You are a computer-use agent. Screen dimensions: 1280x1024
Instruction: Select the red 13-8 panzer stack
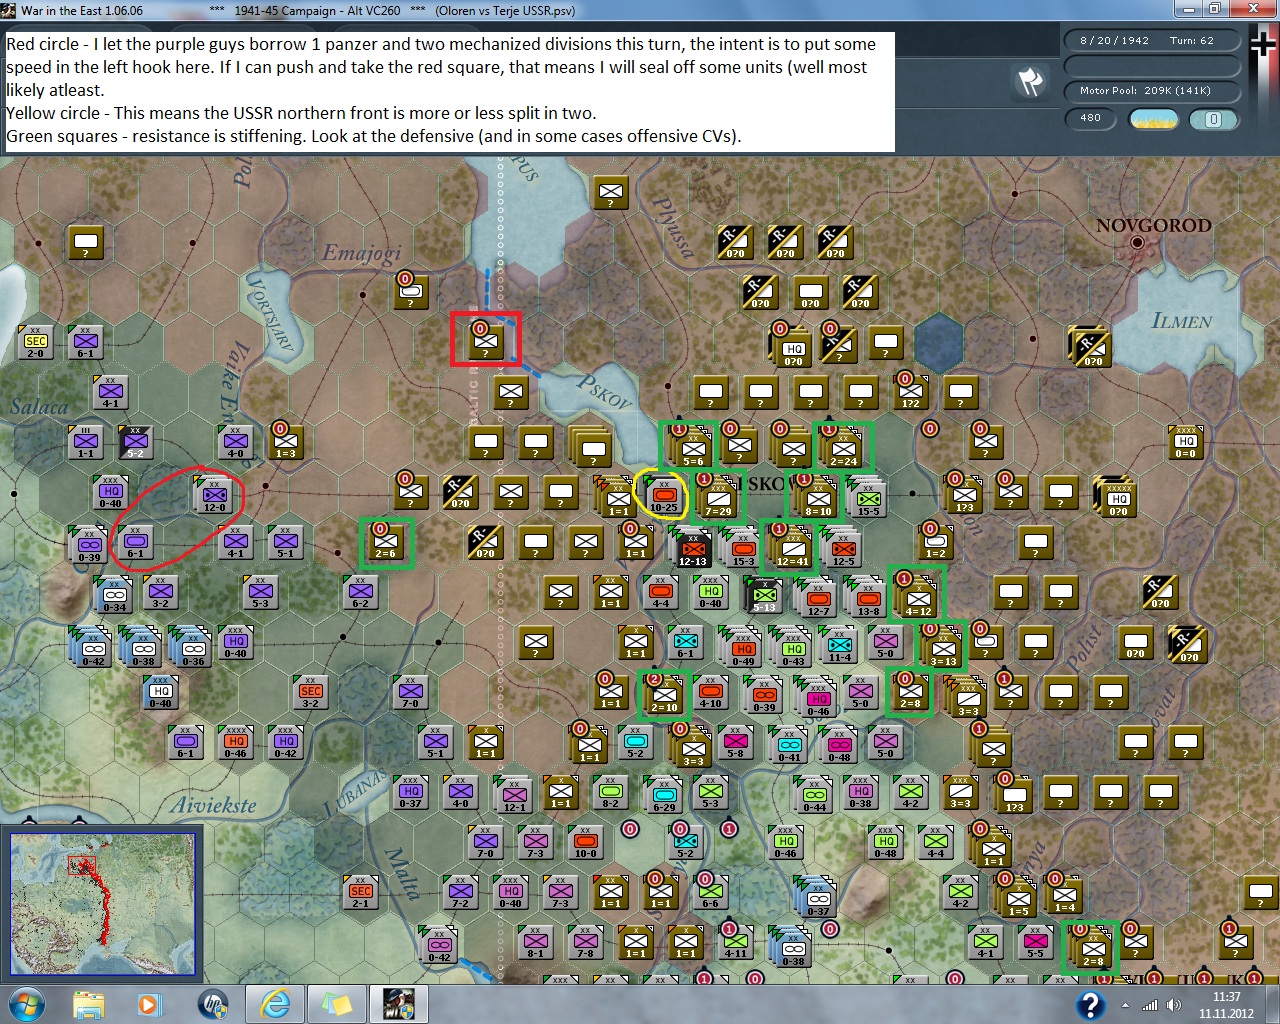(x=868, y=598)
